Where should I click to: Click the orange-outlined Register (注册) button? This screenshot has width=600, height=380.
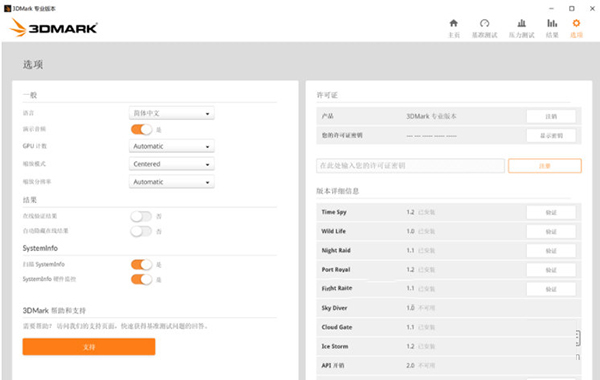point(545,166)
